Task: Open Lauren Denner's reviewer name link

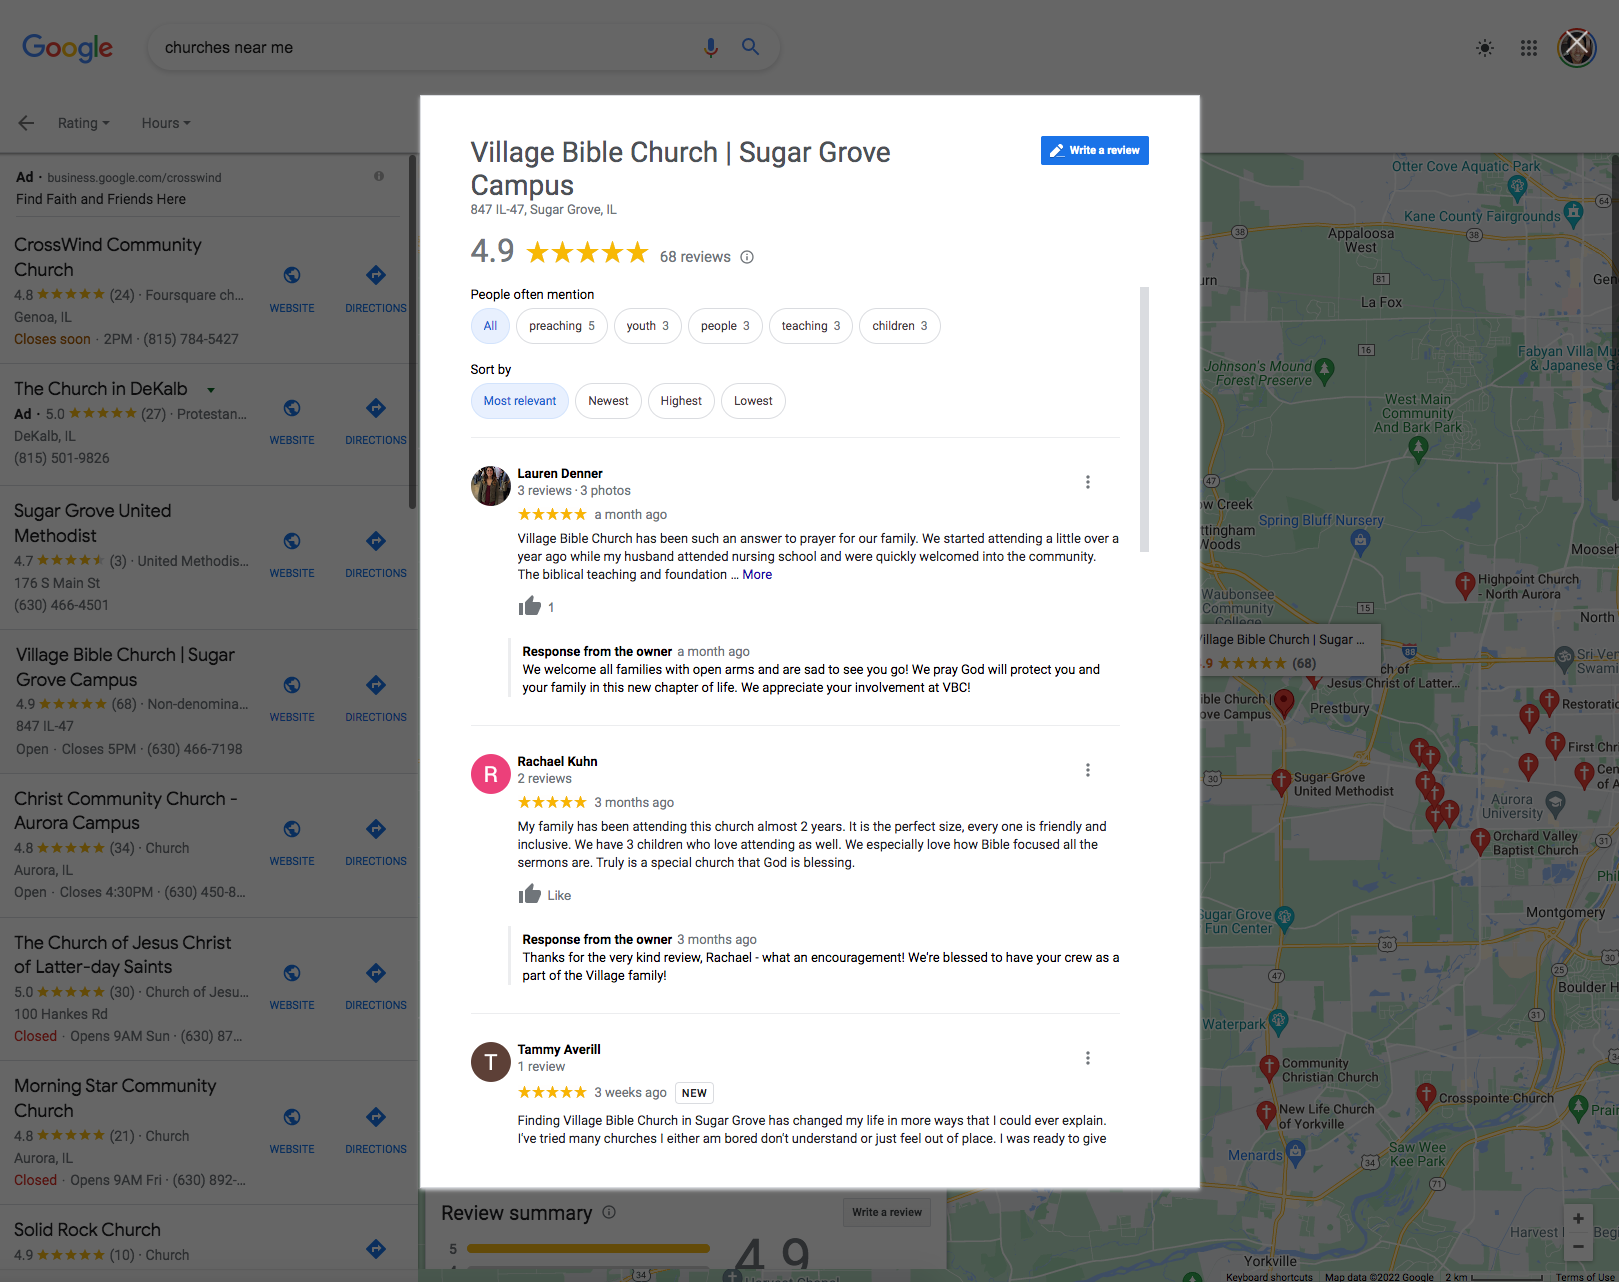Action: pos(560,473)
